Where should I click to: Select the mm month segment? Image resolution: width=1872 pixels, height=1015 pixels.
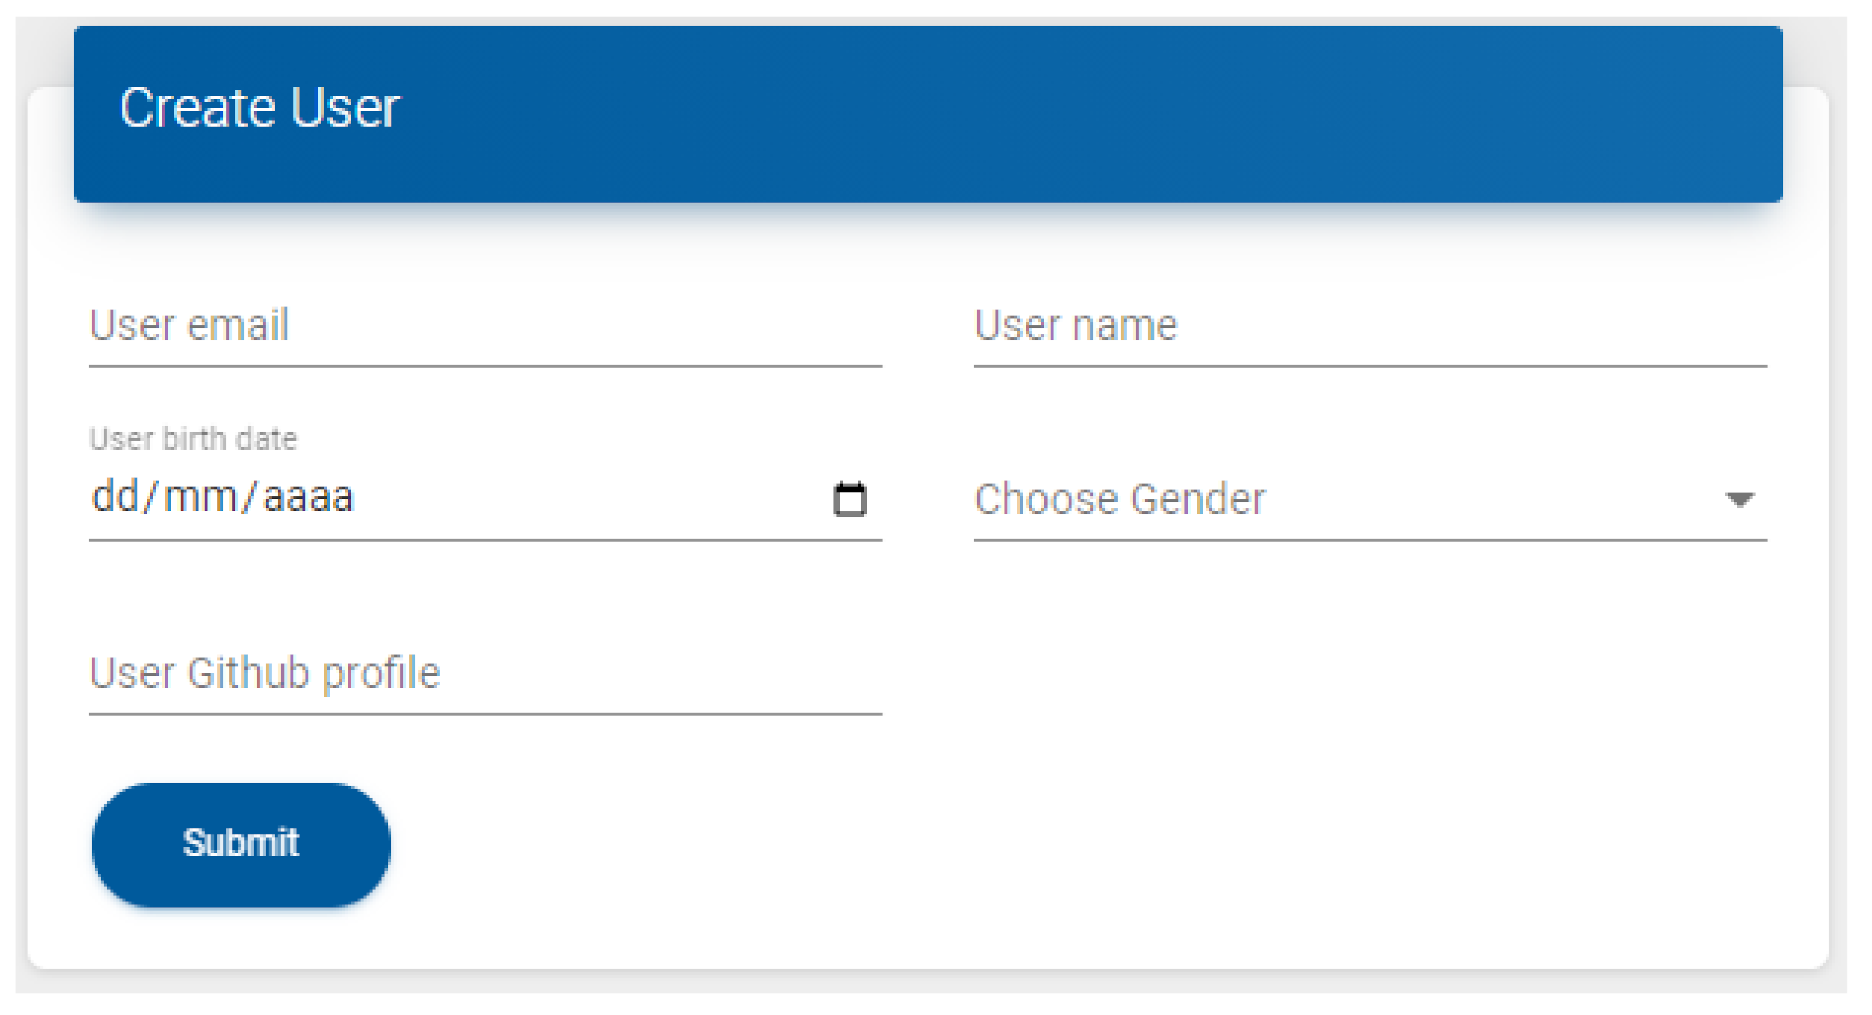[x=200, y=497]
